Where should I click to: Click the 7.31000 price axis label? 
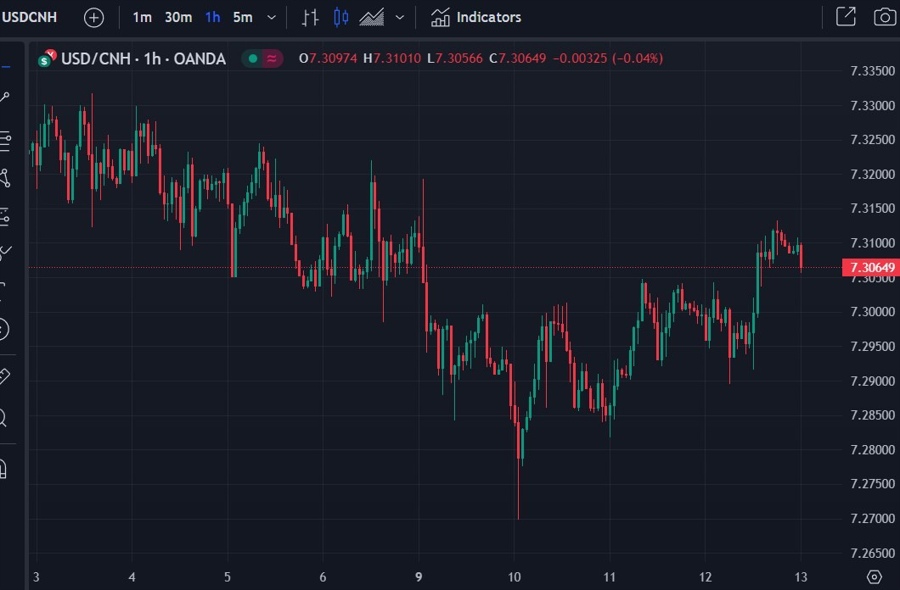(872, 243)
